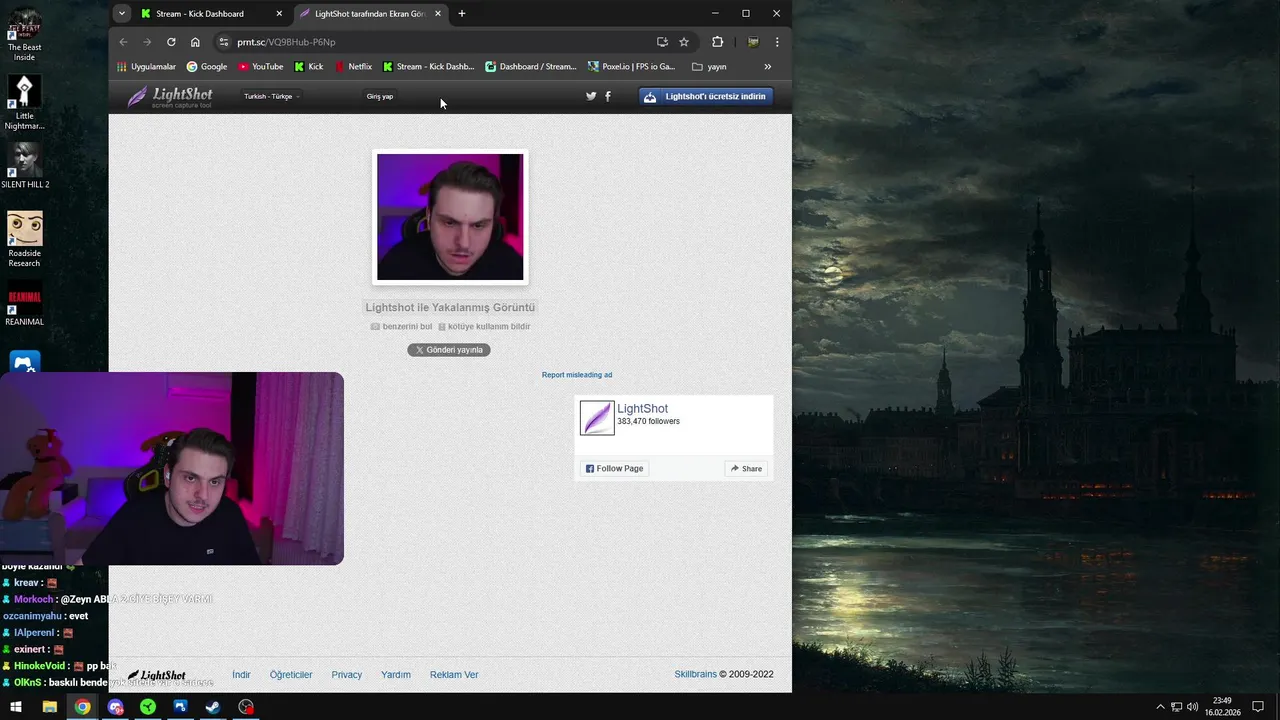Open the Twitter icon in LightShot header
The image size is (1280, 720).
(591, 97)
